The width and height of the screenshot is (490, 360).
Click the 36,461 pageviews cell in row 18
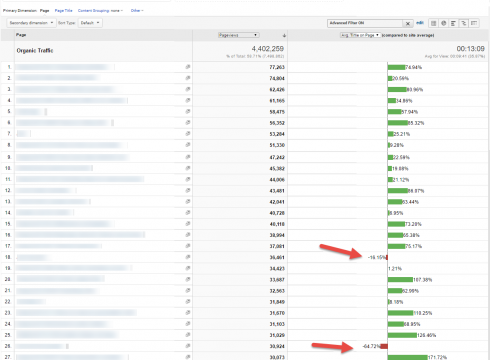pyautogui.click(x=277, y=257)
